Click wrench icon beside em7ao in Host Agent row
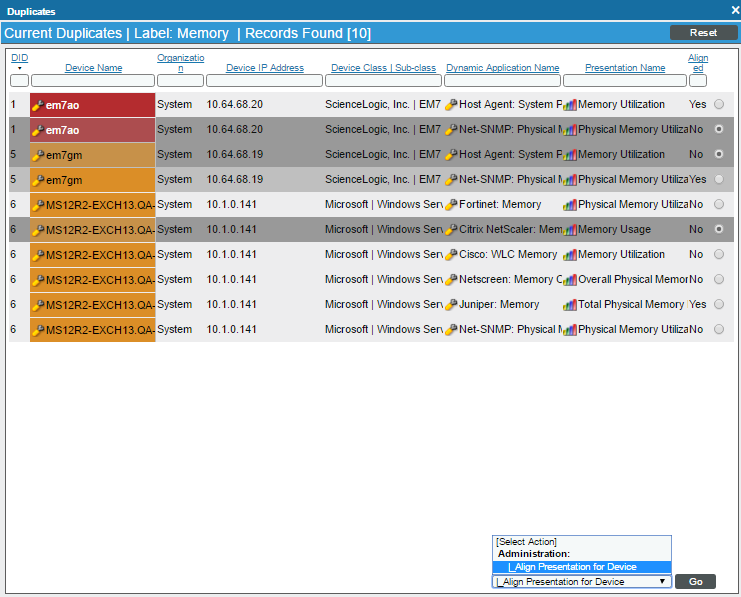The image size is (741, 597). click(38, 105)
